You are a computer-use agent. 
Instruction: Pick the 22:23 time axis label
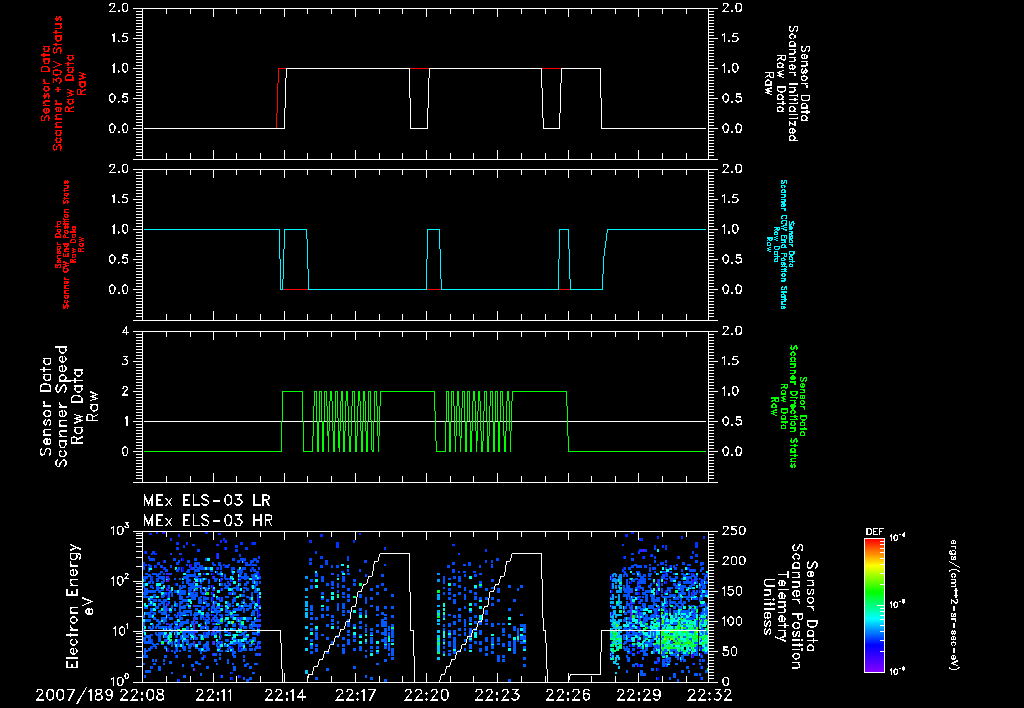point(497,695)
